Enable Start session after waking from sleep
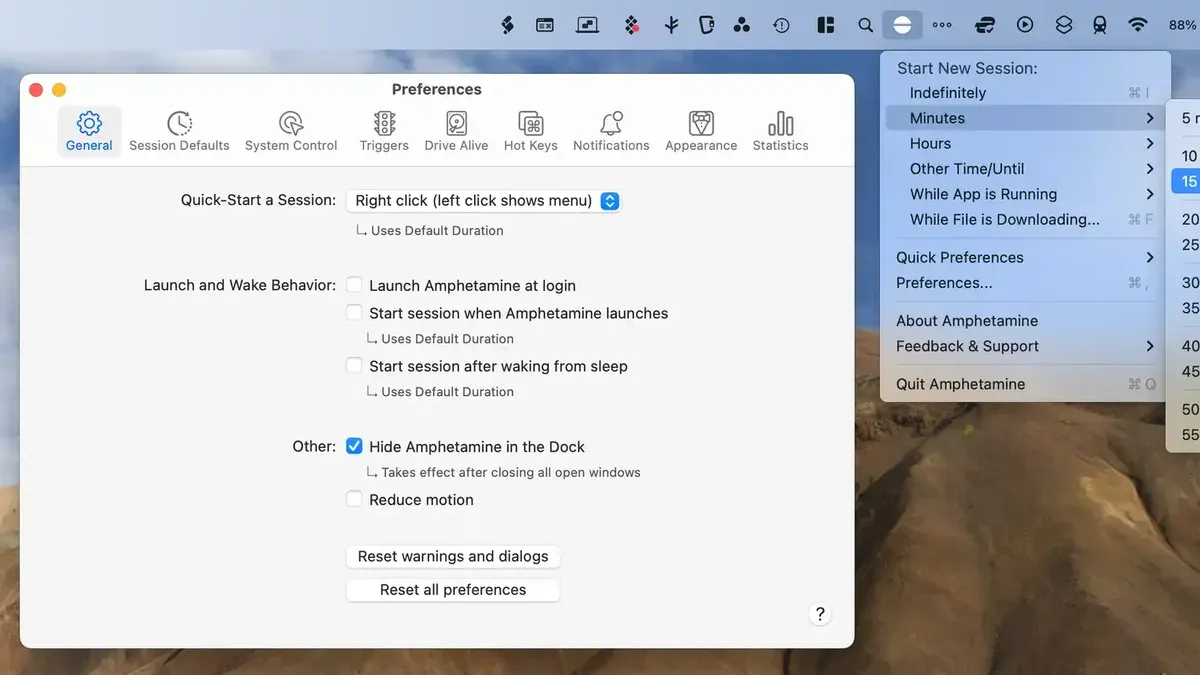1200x675 pixels. (354, 366)
